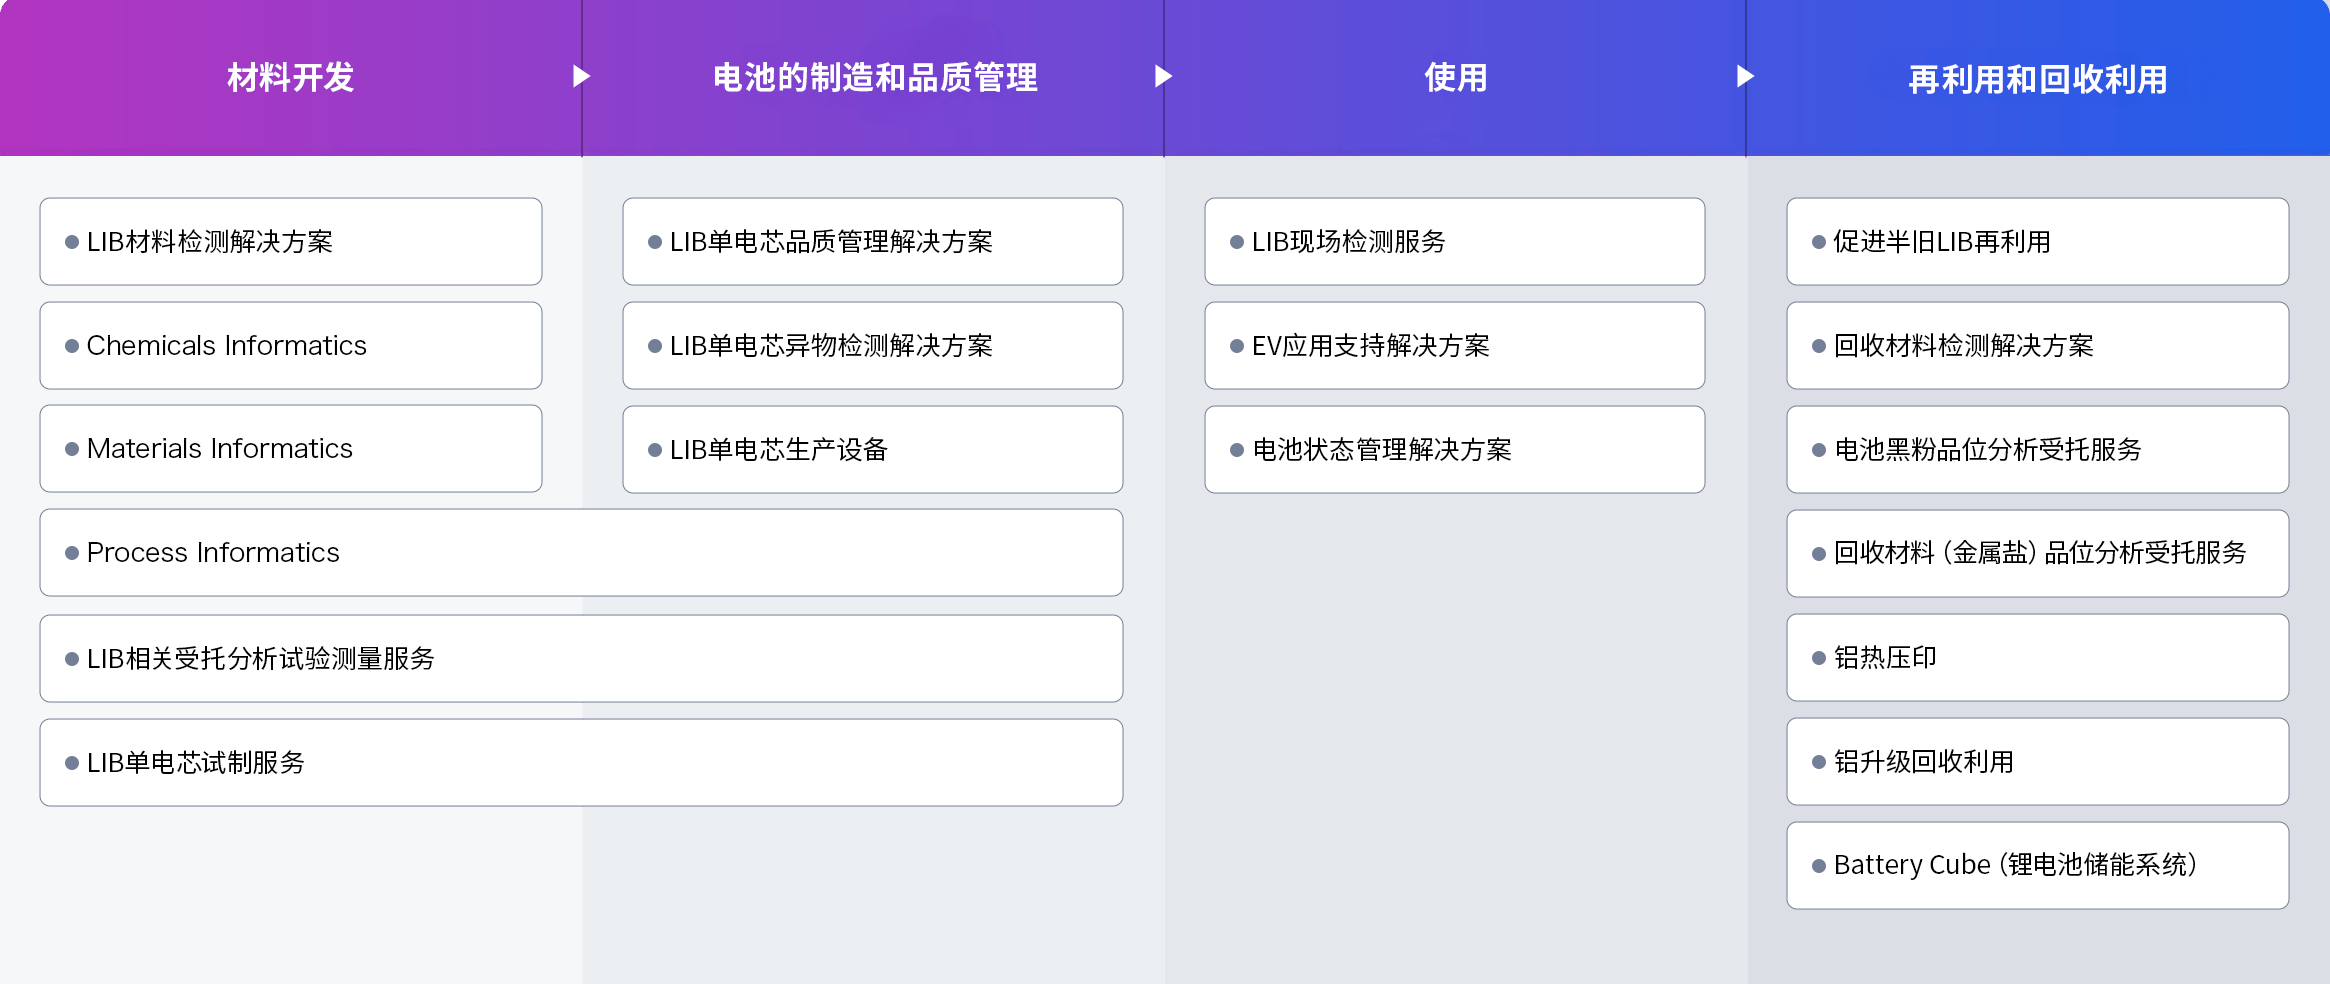This screenshot has height=984, width=2330.
Task: Click LIB相关受托分析试验测量服务
Action: point(580,659)
